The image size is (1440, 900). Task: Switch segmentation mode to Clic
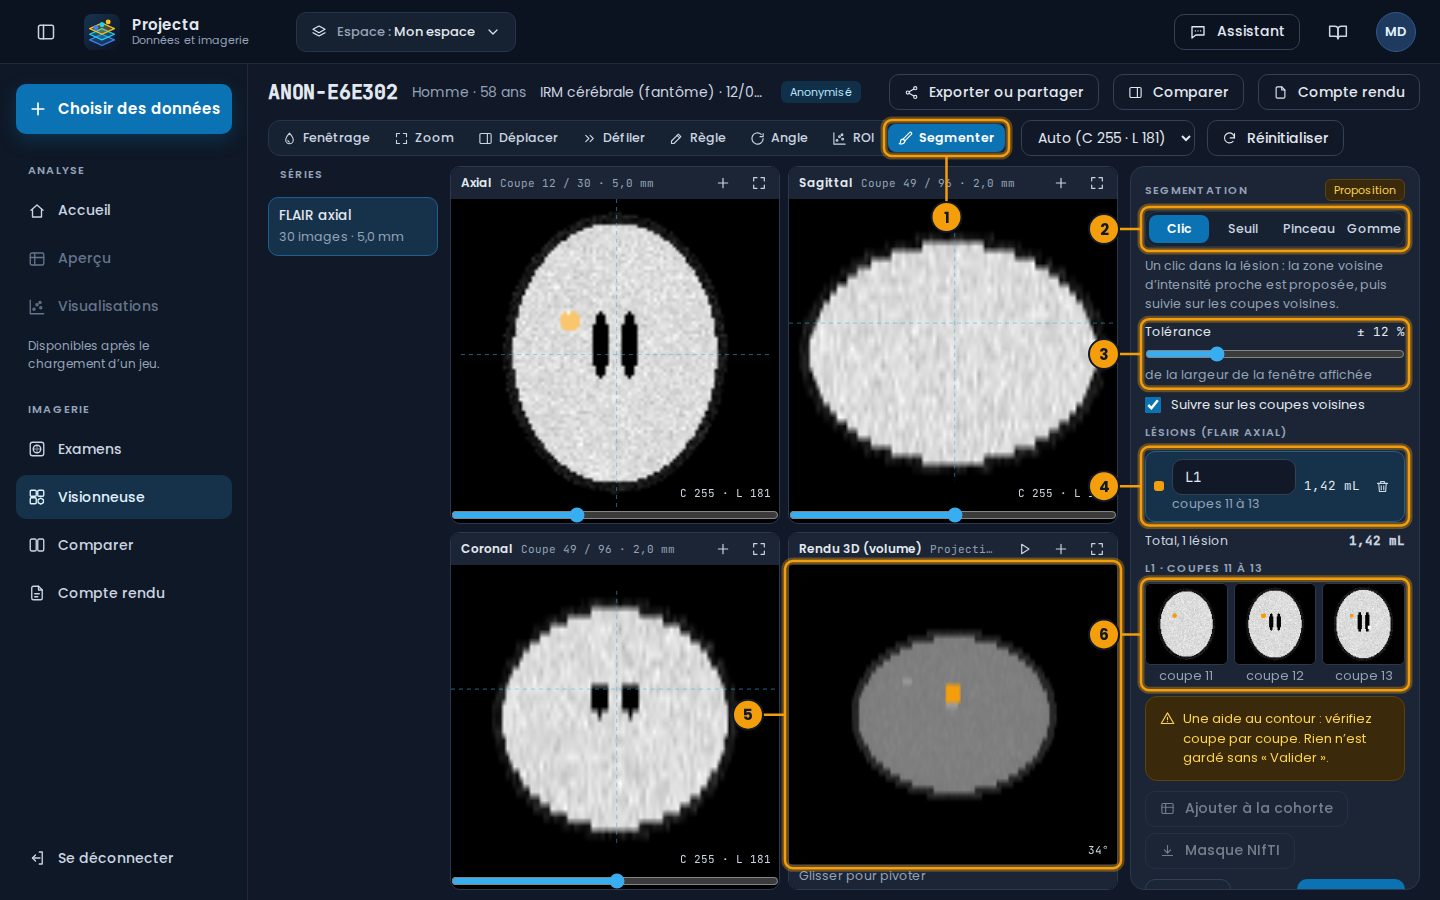coord(1179,229)
